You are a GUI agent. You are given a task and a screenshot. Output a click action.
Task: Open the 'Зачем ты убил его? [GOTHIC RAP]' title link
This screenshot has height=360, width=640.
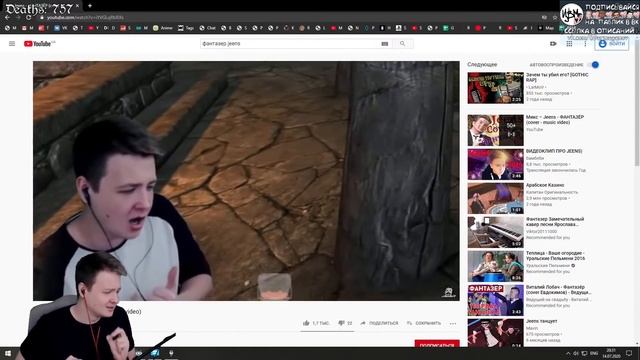[x=557, y=78]
